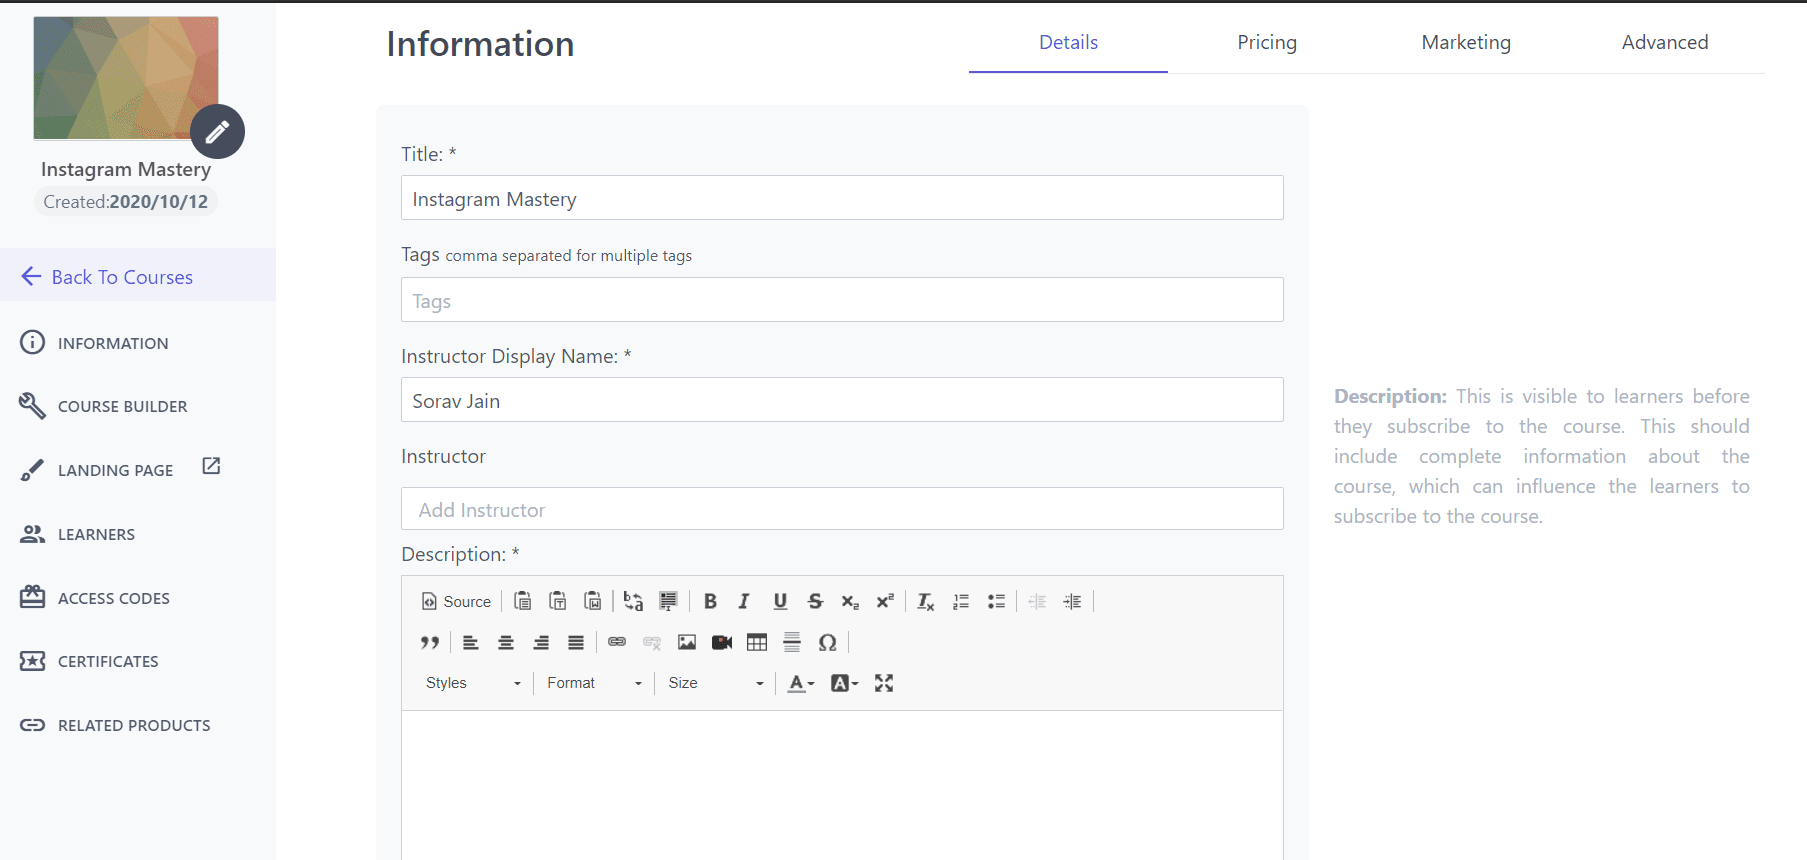Apply block quote formatting

point(430,642)
